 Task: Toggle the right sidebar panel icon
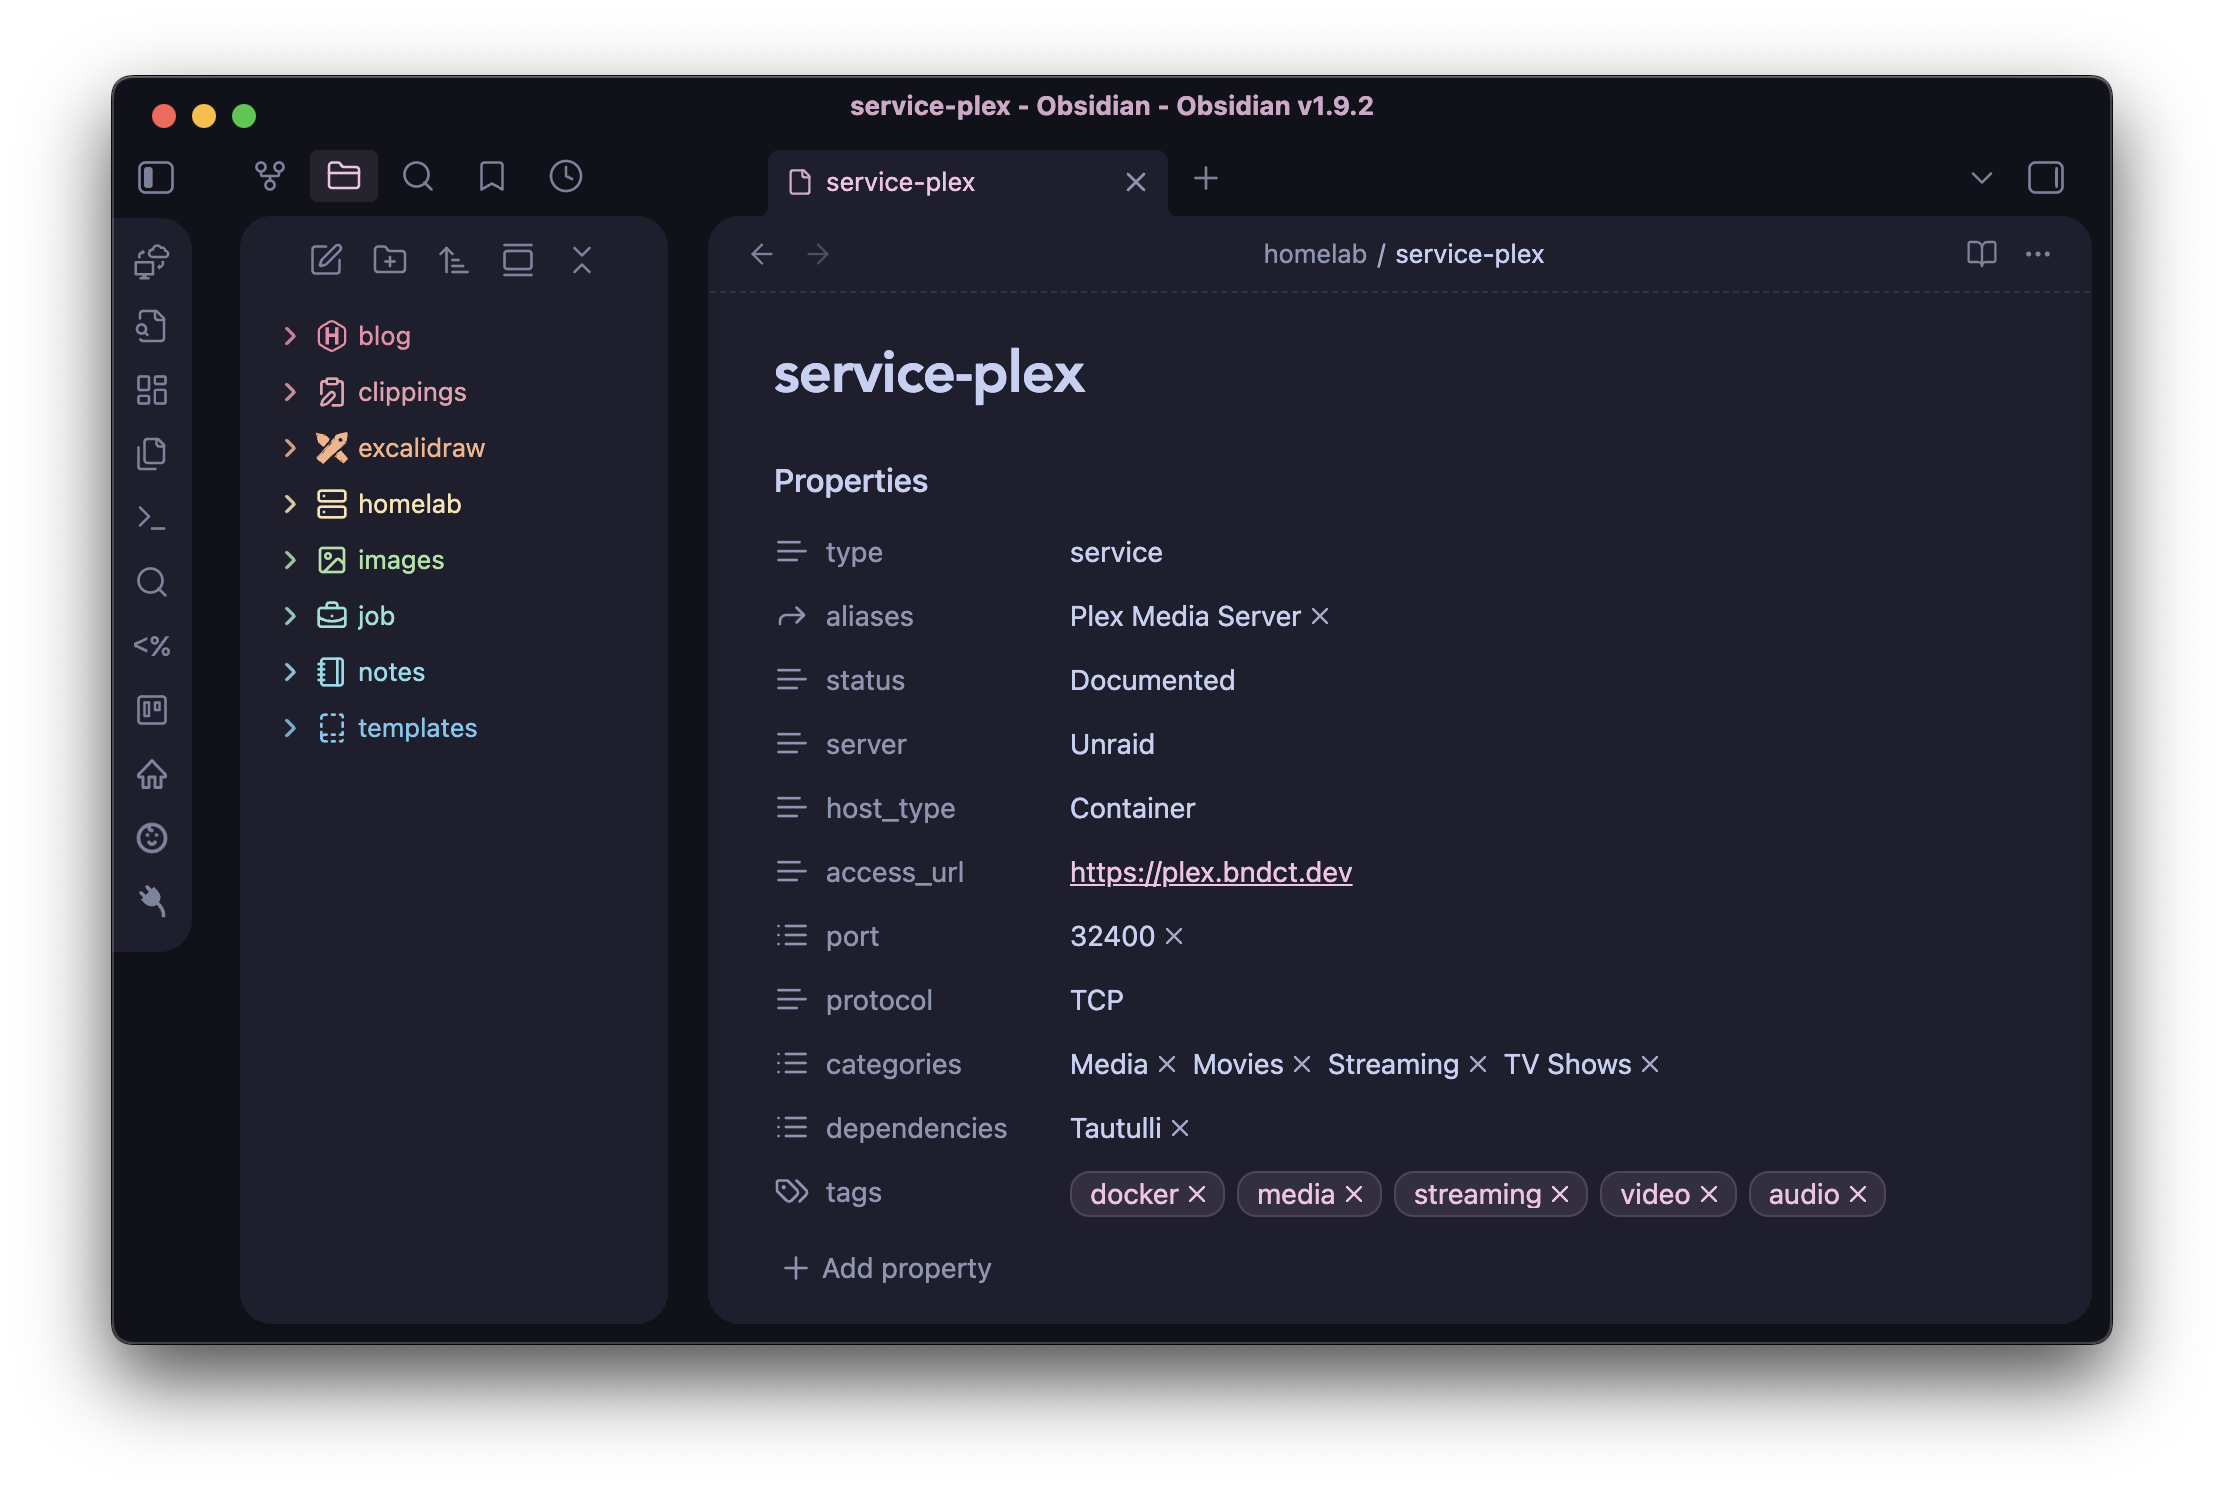2046,178
